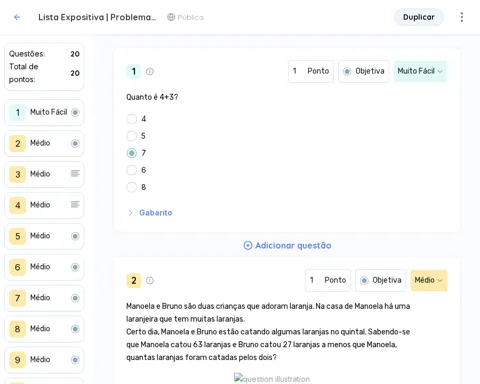Click the list title Lista Expositiva

tap(97, 17)
